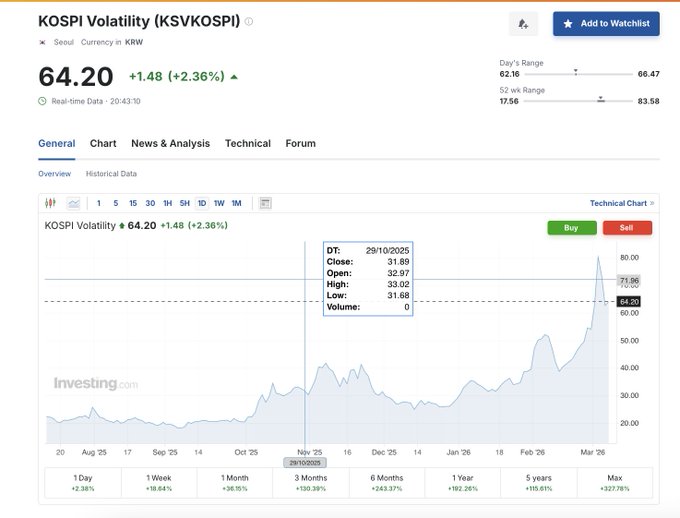Click Add to Watchlist button
680x518 pixels.
click(x=606, y=23)
